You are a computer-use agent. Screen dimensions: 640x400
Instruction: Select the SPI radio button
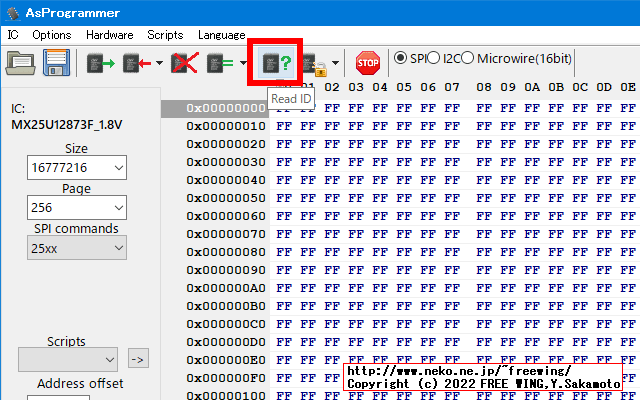coord(400,58)
